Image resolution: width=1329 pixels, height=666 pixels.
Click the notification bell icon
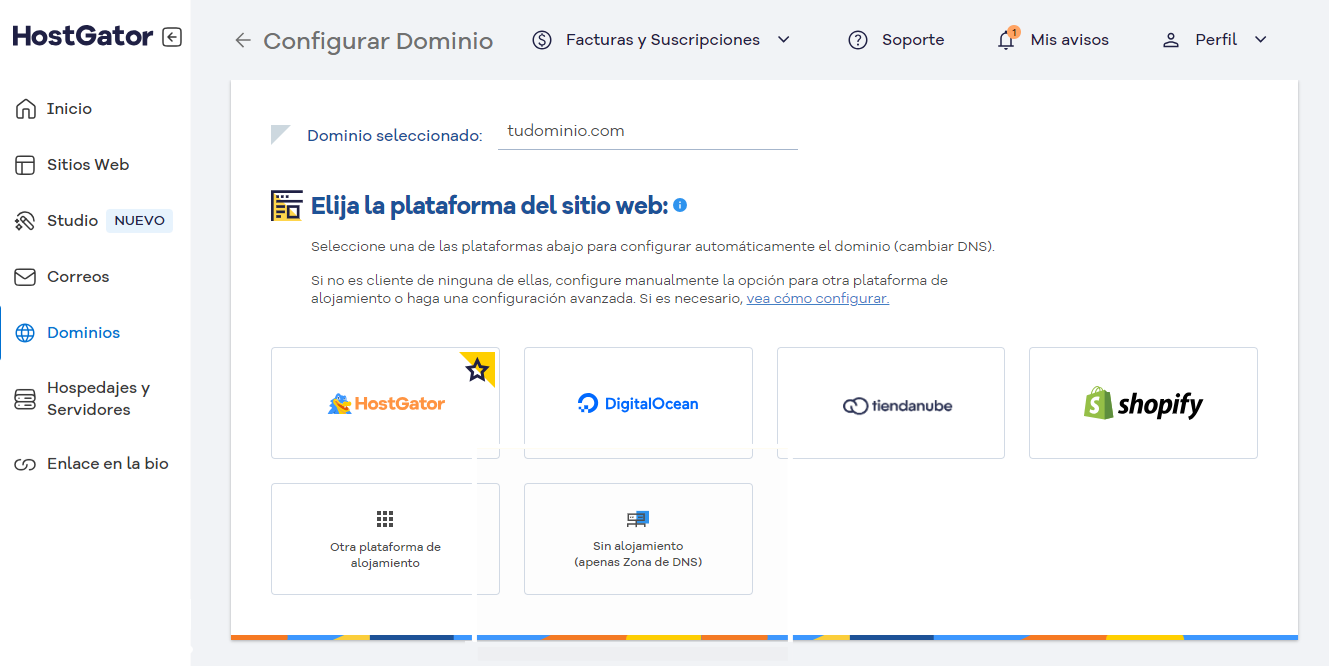(x=1007, y=40)
